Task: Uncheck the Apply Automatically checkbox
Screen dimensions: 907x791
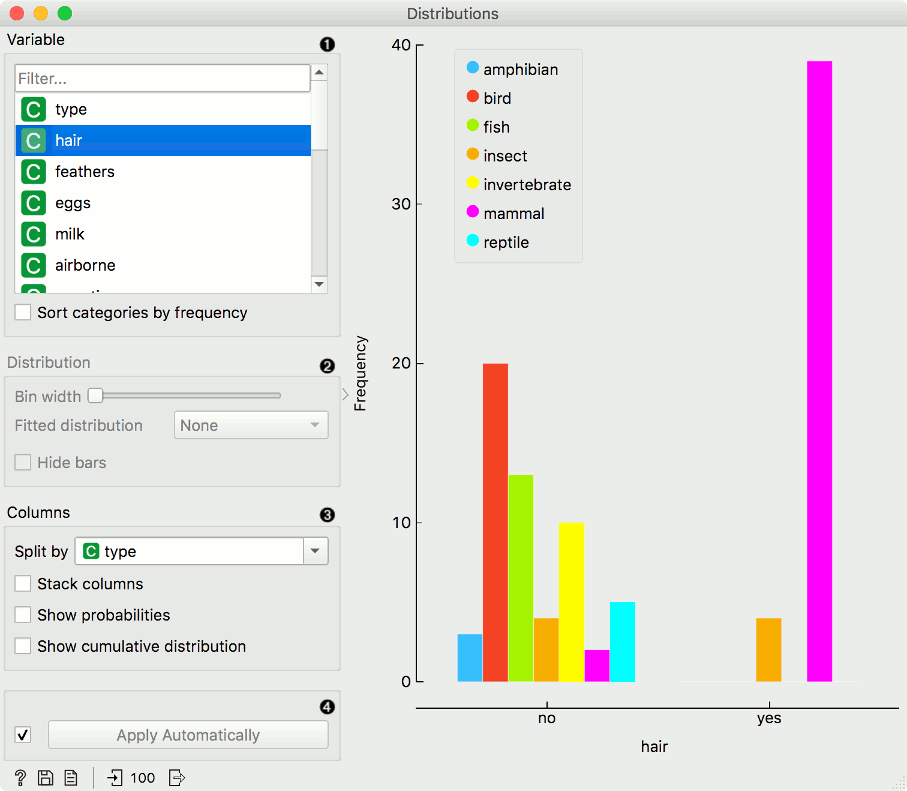Action: 23,735
